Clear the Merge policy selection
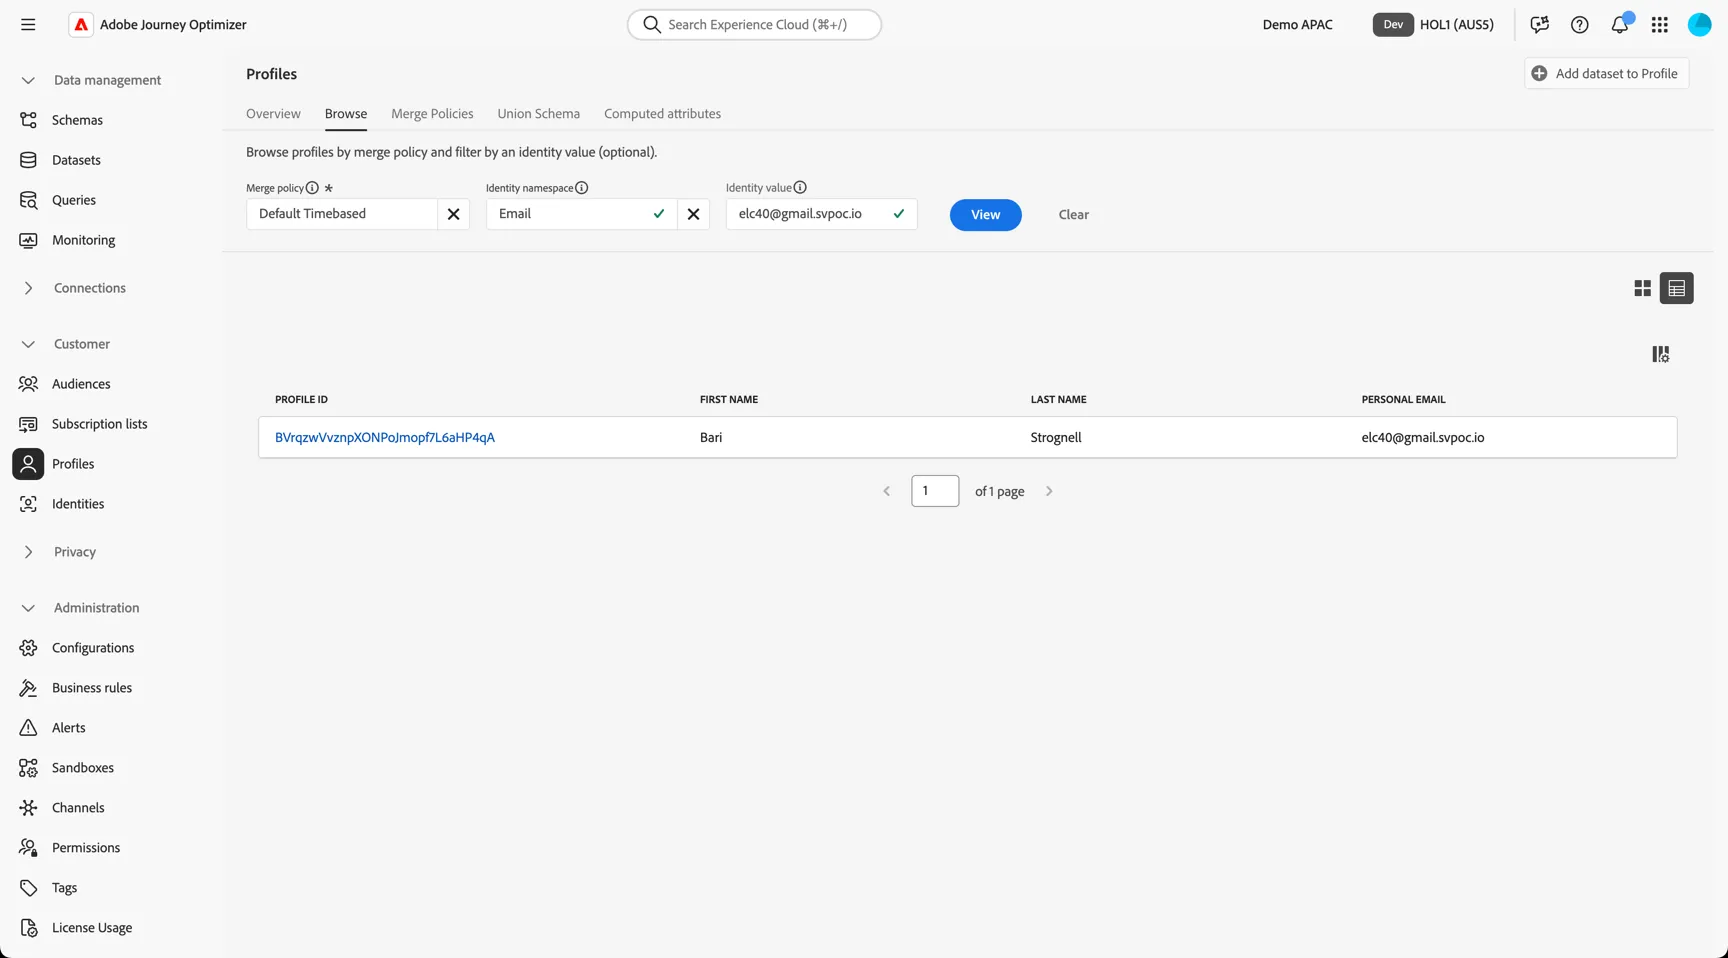 pos(453,214)
